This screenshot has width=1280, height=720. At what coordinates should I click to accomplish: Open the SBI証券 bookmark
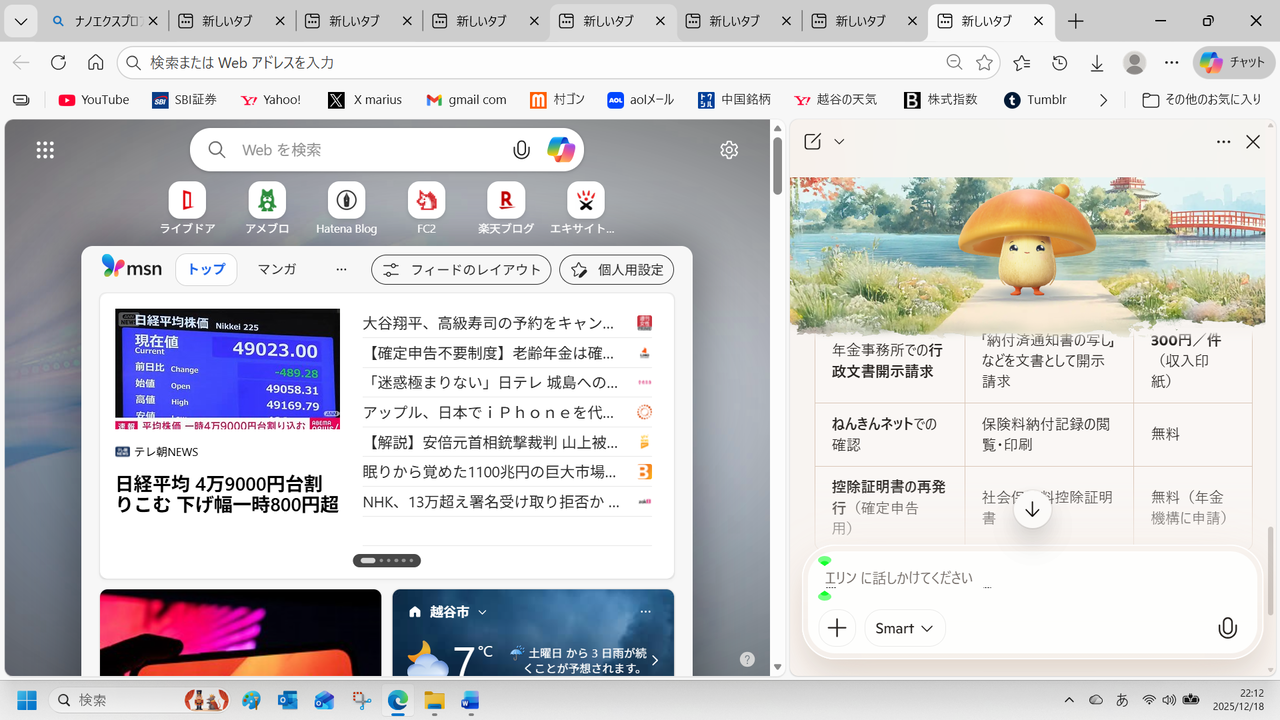pos(184,100)
